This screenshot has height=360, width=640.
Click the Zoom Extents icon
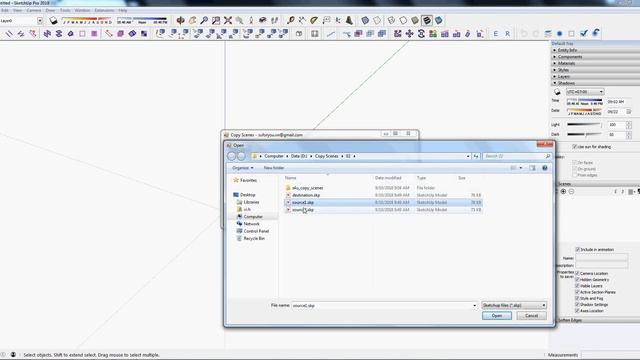(228, 20)
